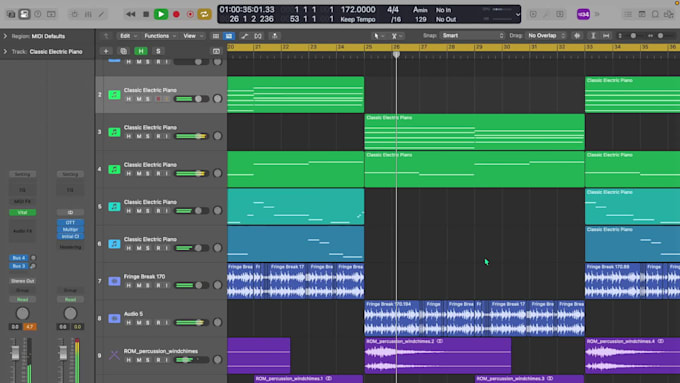The width and height of the screenshot is (680, 383).
Task: Open the scissors command-click tool menu
Action: (396, 36)
